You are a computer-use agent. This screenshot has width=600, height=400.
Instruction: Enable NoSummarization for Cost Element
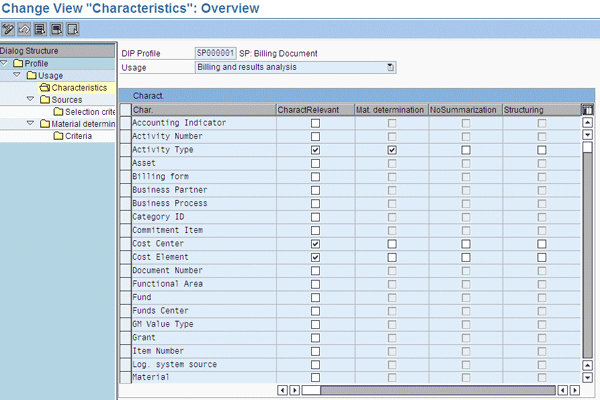[x=466, y=257]
